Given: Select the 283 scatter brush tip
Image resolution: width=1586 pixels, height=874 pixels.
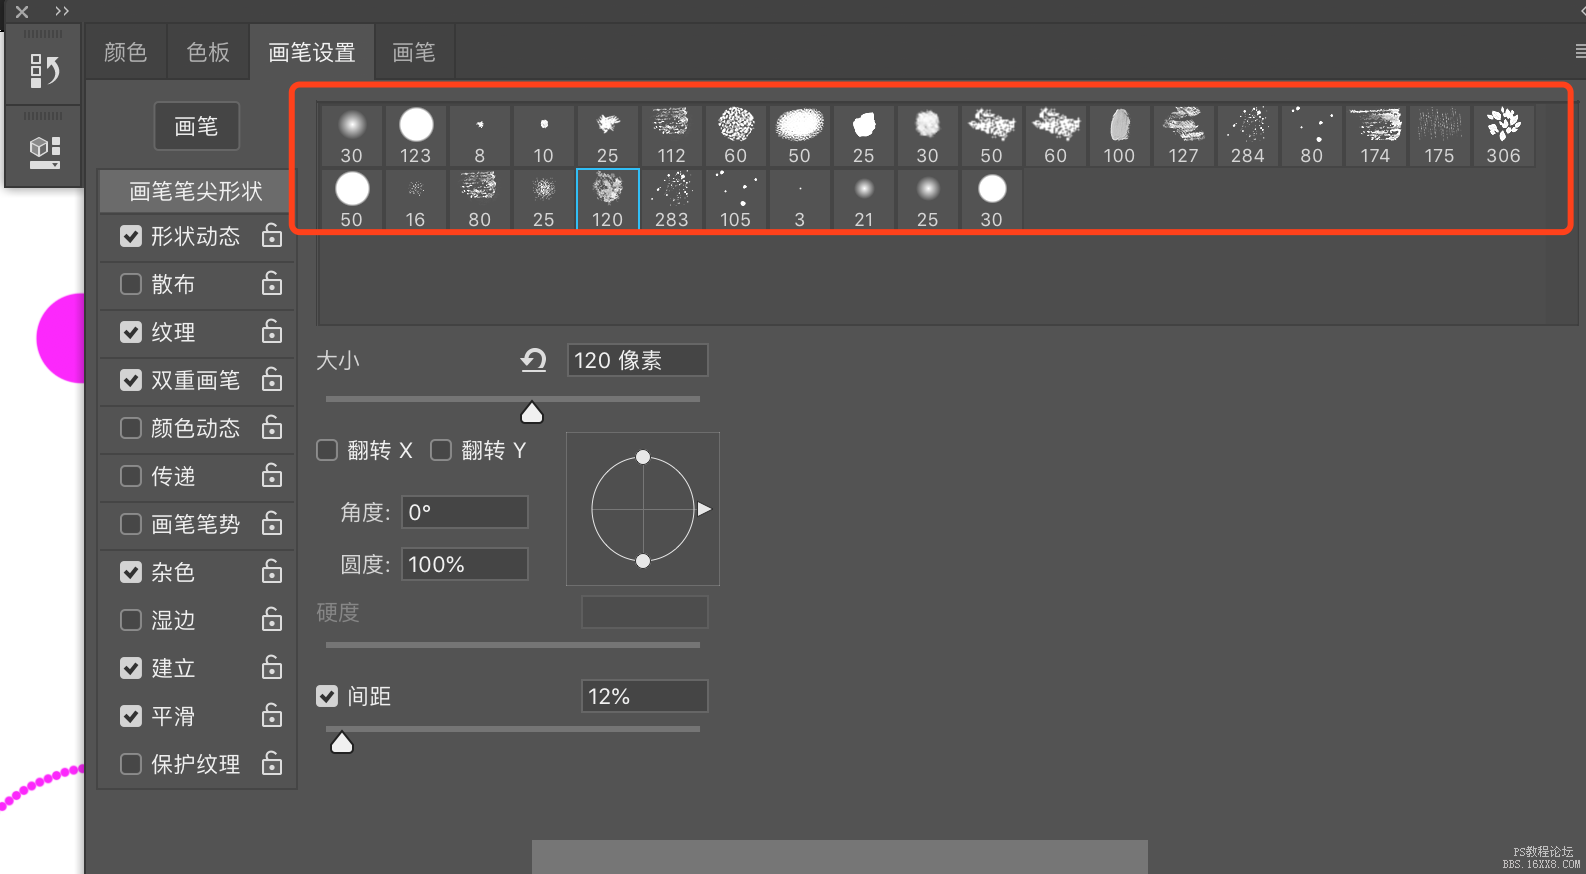Looking at the screenshot, I should point(672,200).
